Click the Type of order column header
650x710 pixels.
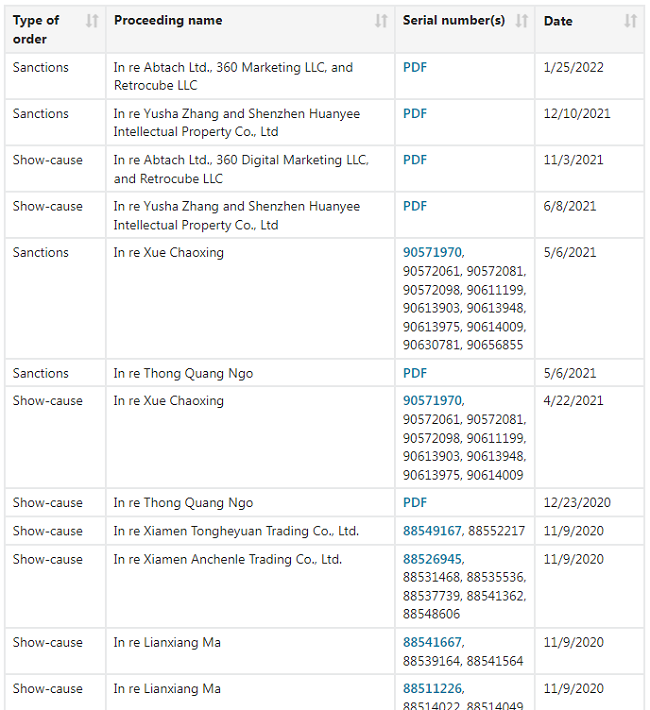pyautogui.click(x=37, y=29)
